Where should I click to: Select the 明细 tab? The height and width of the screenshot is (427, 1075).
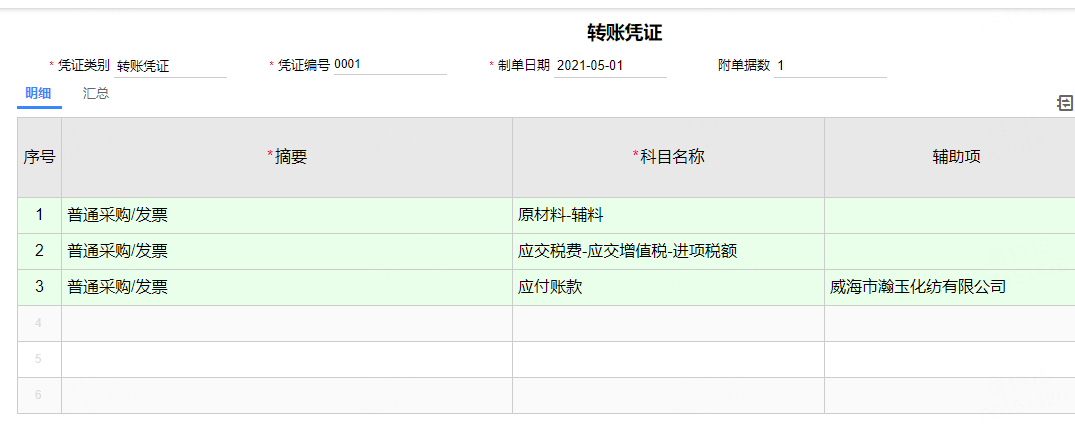38,94
